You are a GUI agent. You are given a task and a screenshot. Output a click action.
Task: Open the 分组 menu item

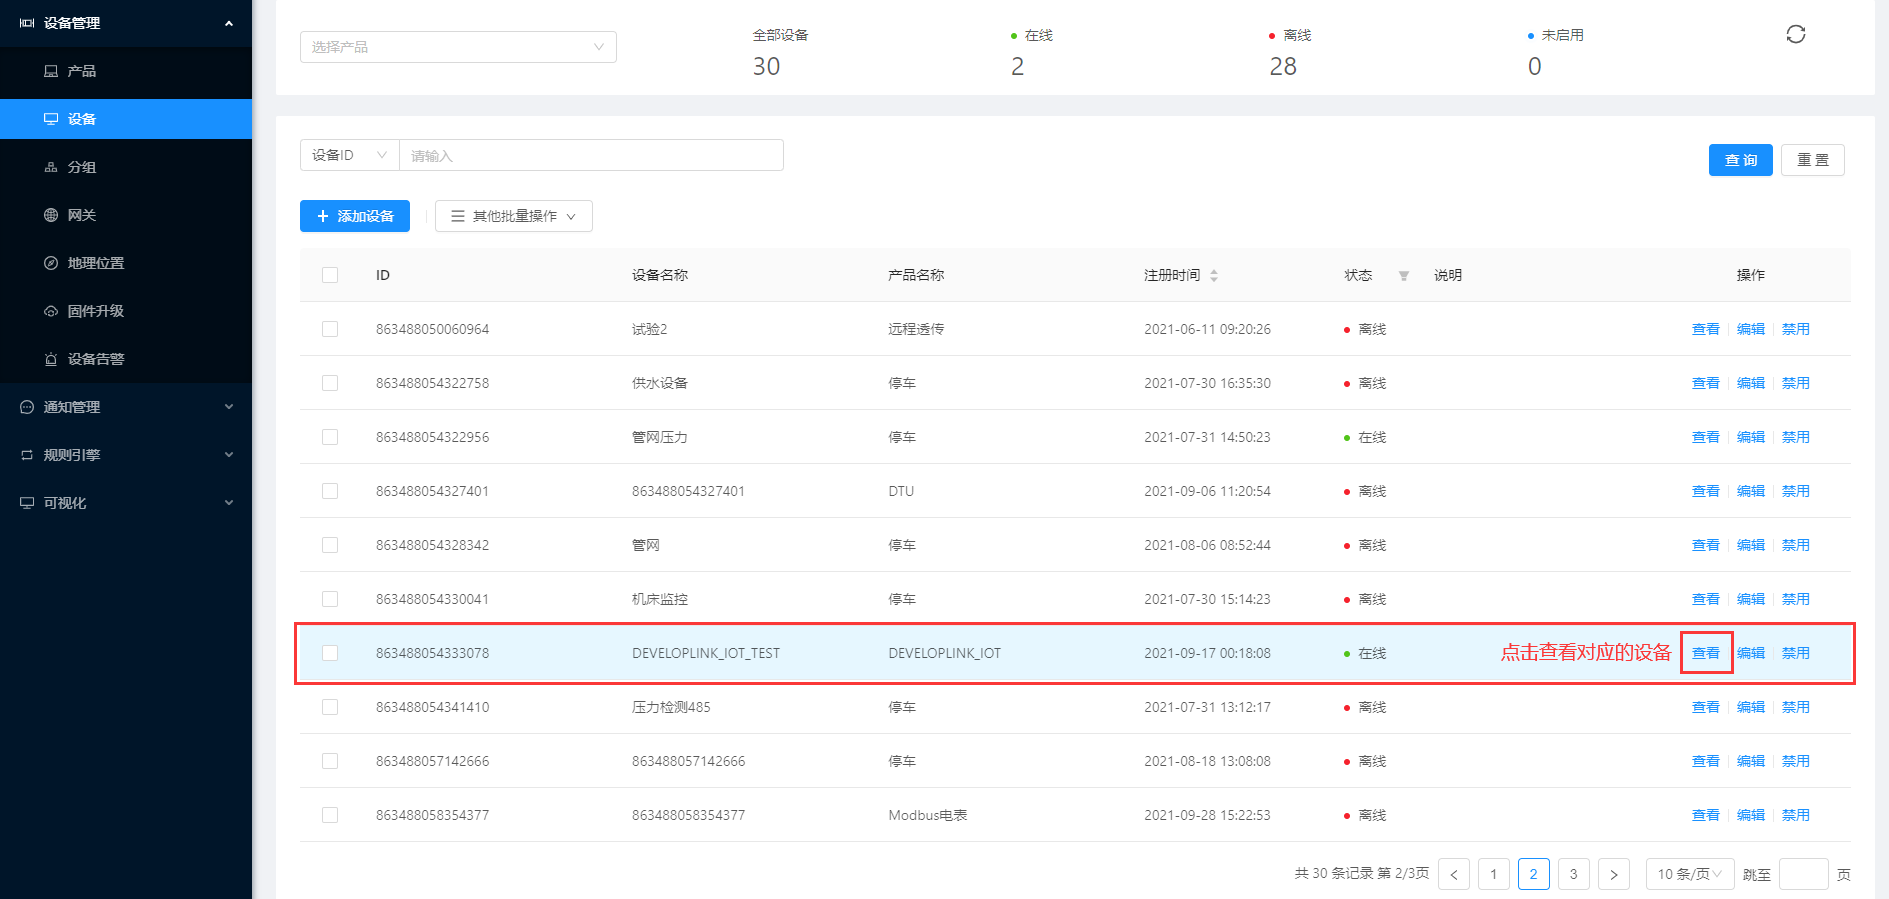pyautogui.click(x=126, y=167)
